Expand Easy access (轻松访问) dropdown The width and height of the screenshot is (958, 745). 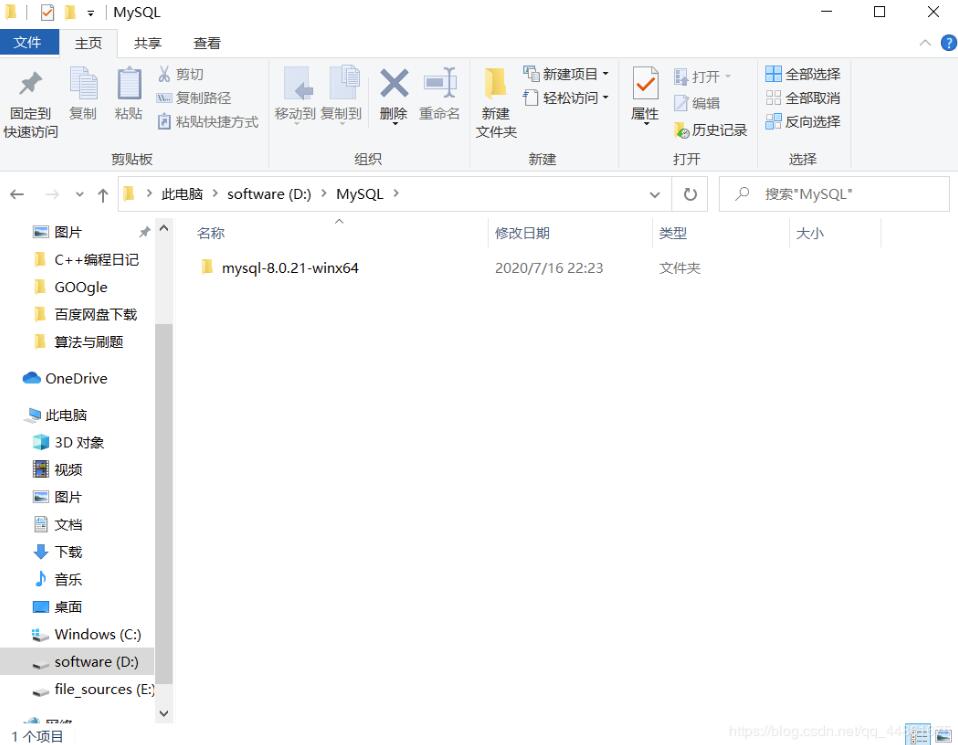(605, 98)
